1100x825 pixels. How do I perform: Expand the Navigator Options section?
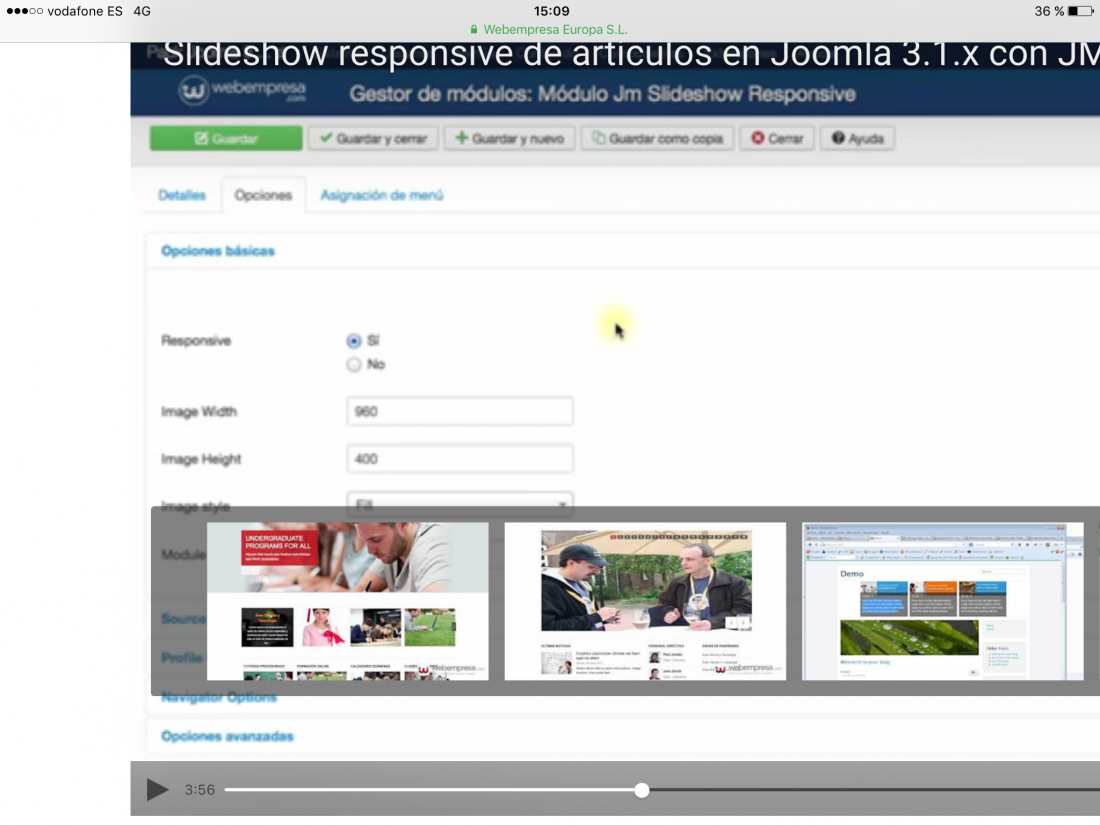pyautogui.click(x=219, y=697)
